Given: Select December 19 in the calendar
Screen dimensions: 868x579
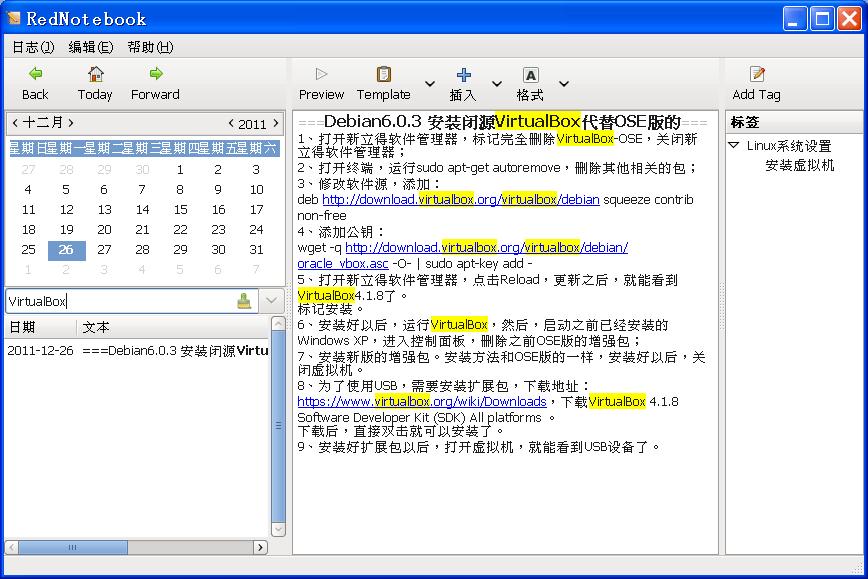Looking at the screenshot, I should point(66,230).
